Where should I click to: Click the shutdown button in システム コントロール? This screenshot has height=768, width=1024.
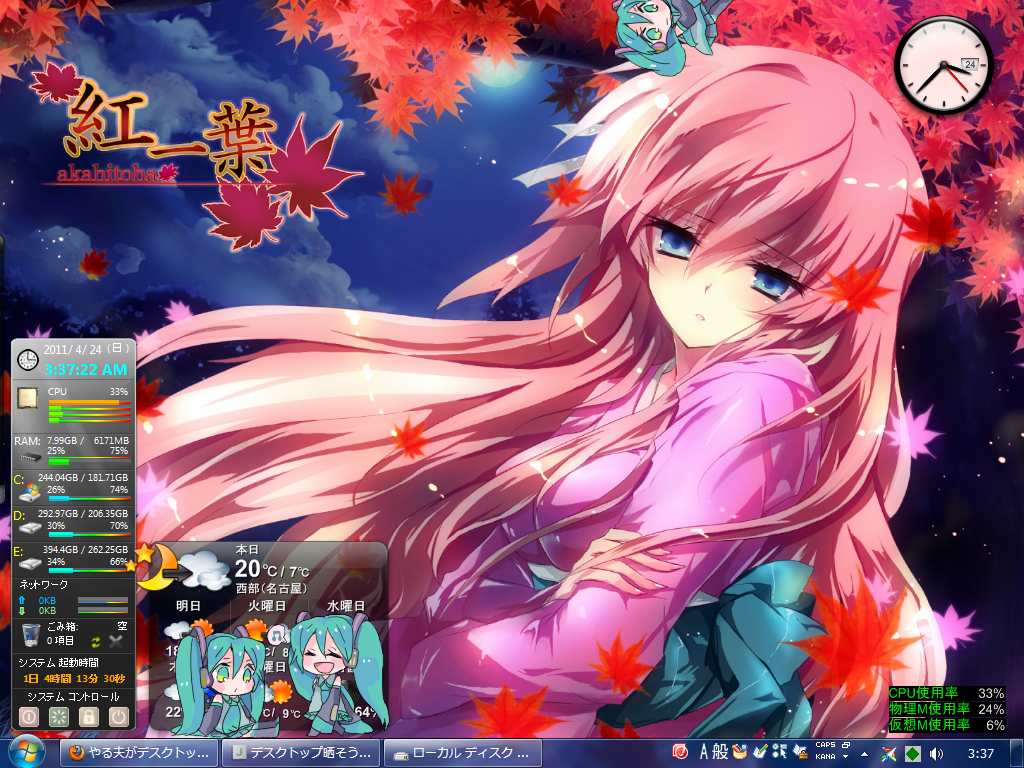(x=29, y=716)
